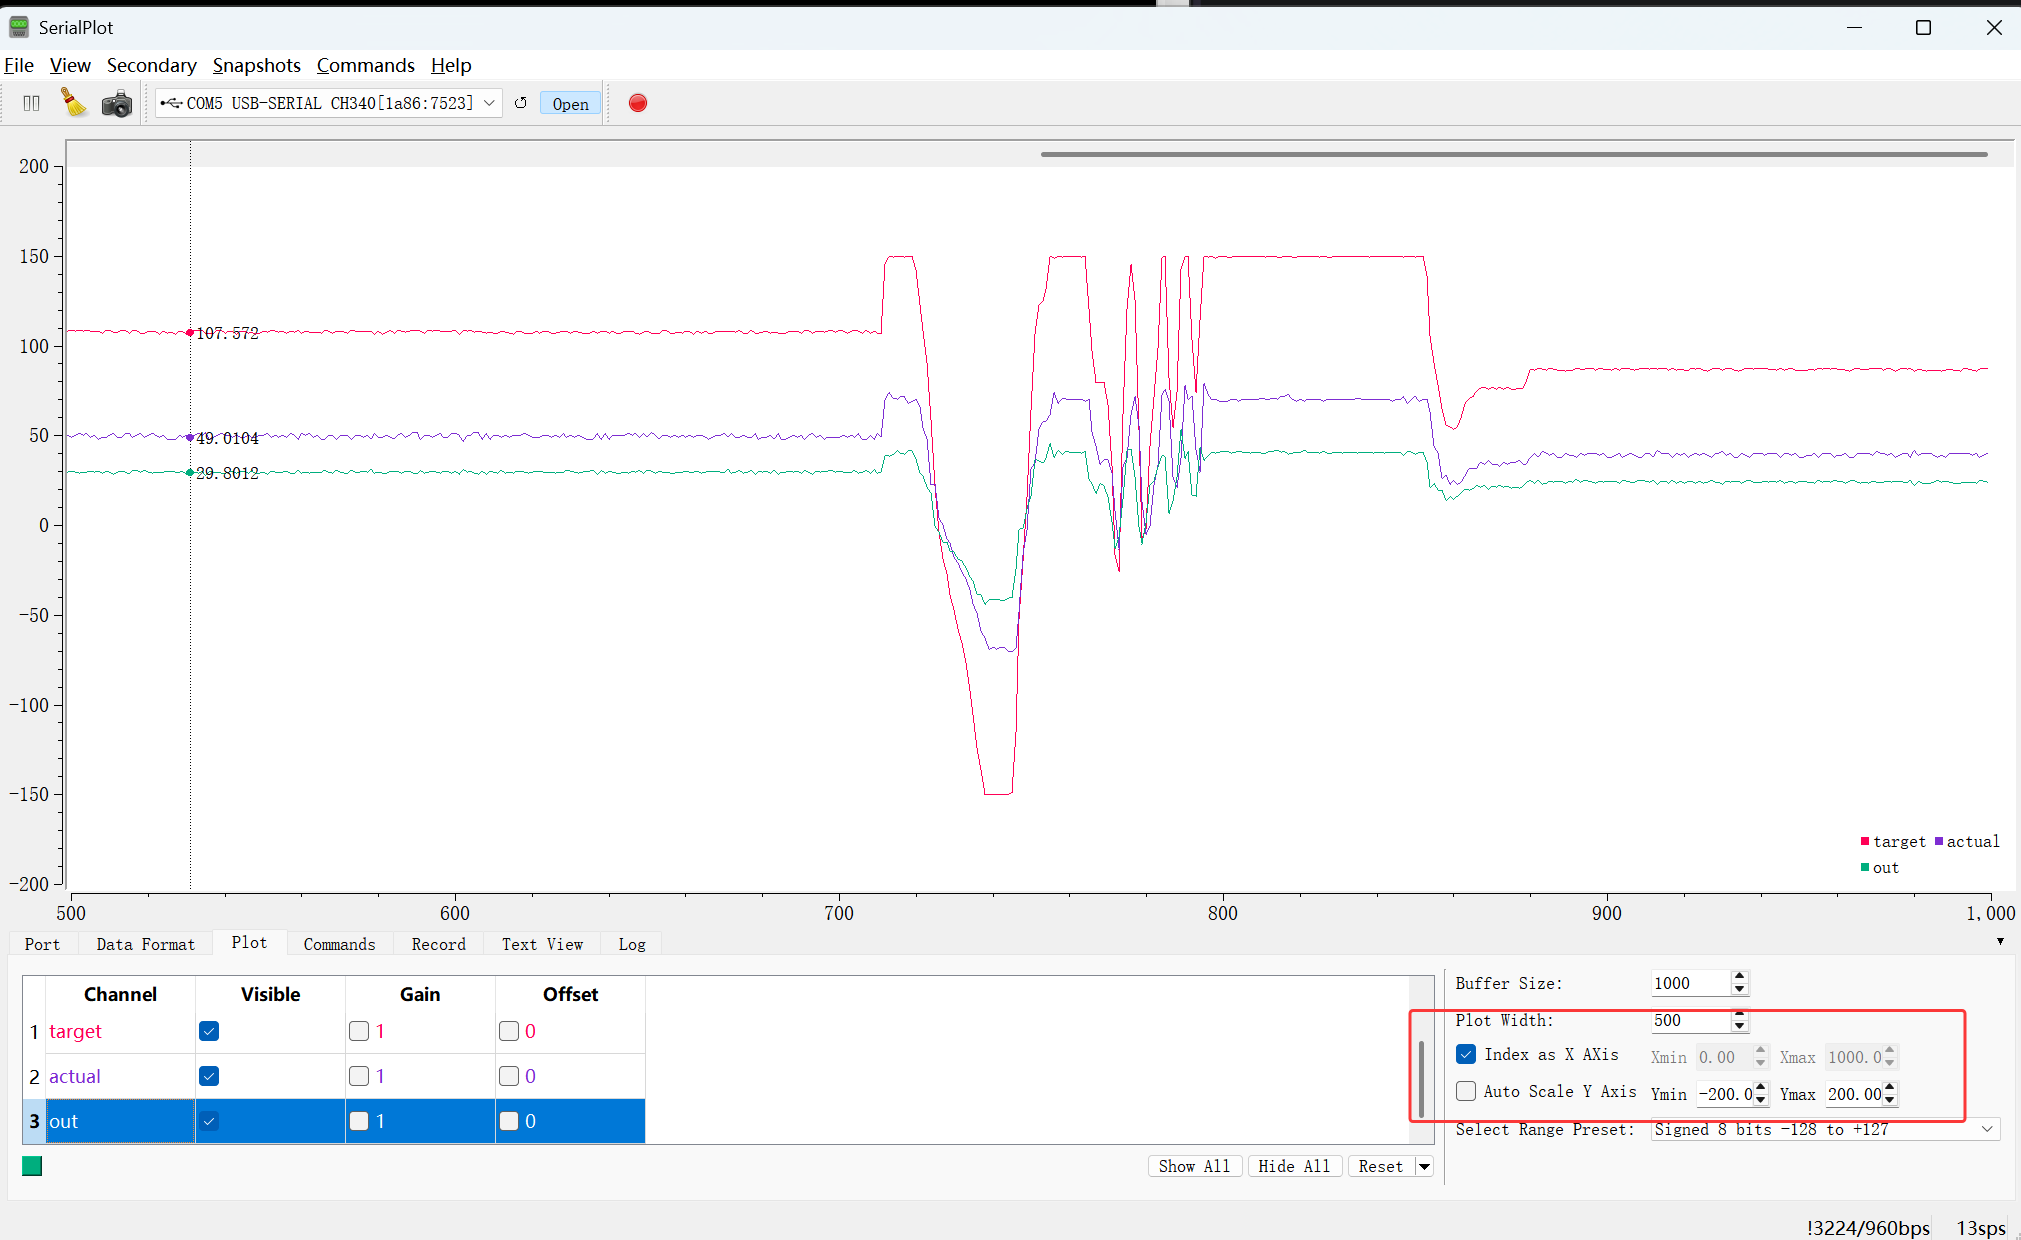Screen dimensions: 2021x1240
Task: Click the Gain column header
Action: pyautogui.click(x=420, y=994)
